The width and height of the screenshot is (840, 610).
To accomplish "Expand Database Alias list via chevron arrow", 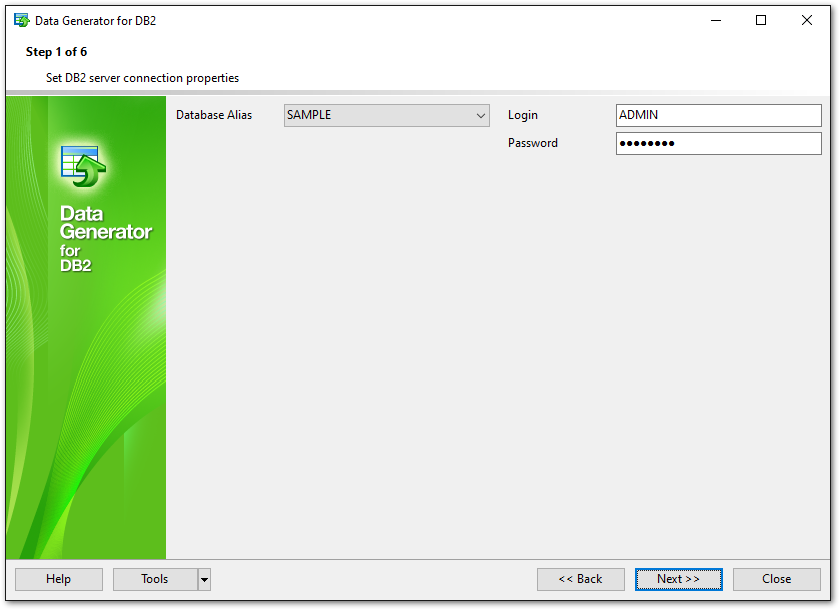I will 481,116.
